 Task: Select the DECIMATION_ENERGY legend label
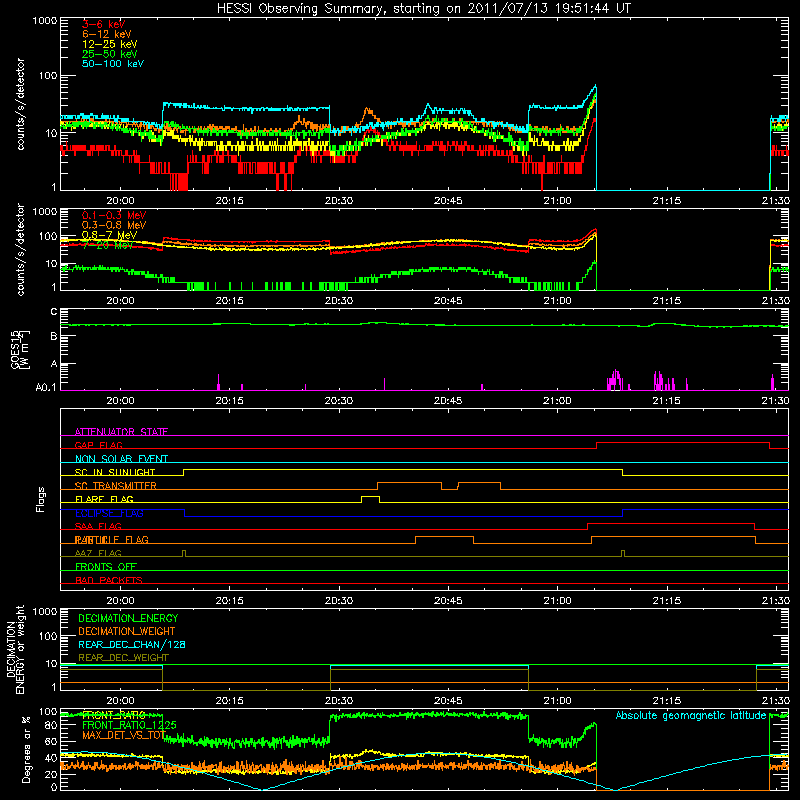pos(128,618)
